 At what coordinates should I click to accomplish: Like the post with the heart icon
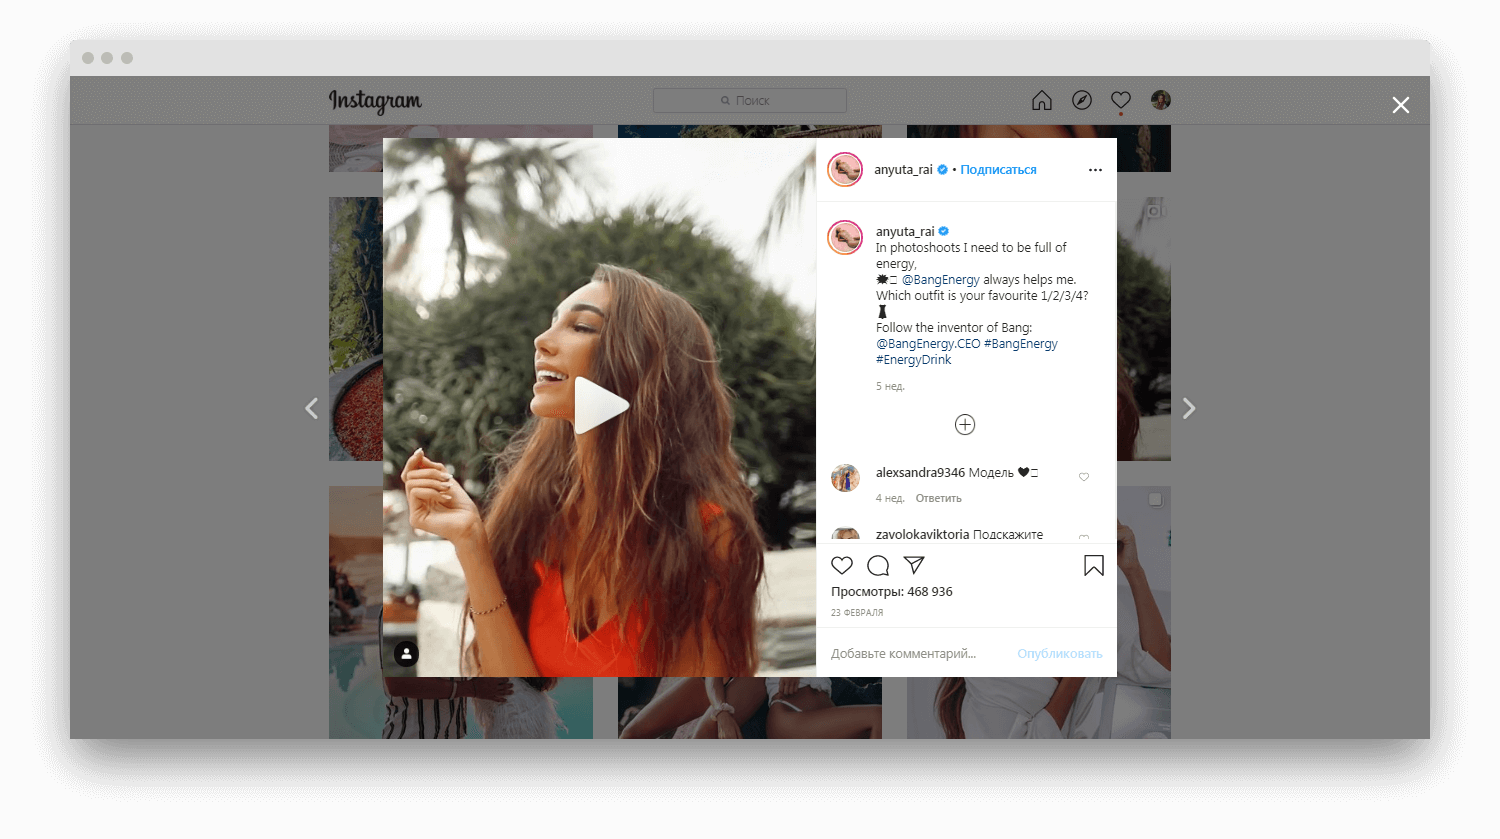842,566
